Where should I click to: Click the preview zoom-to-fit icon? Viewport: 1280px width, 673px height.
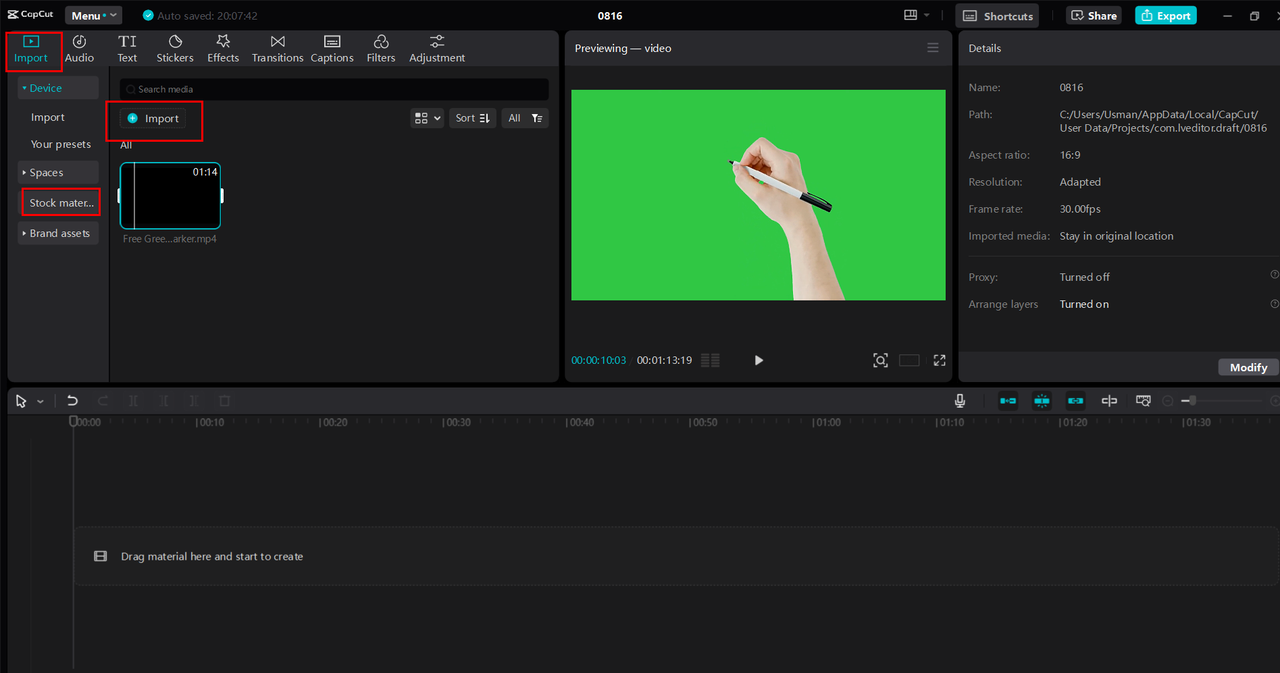pyautogui.click(x=880, y=360)
